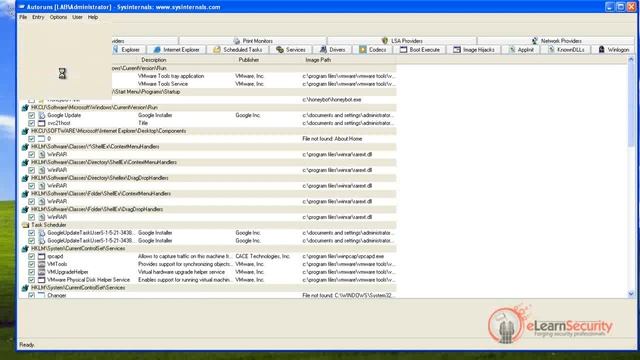
Task: Click the Codecs tab icon
Action: (362, 49)
